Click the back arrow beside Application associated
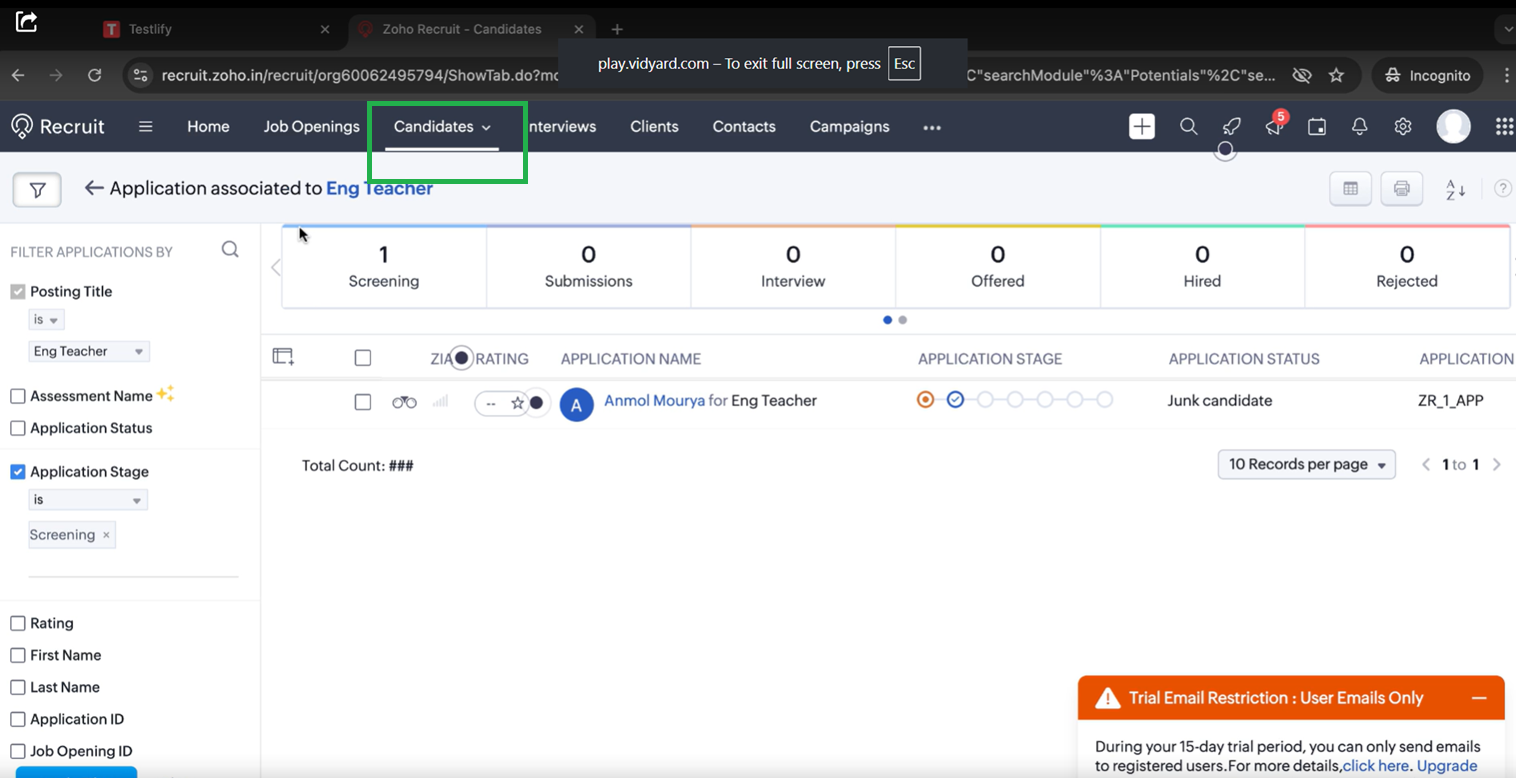The height and width of the screenshot is (778, 1516). click(94, 188)
